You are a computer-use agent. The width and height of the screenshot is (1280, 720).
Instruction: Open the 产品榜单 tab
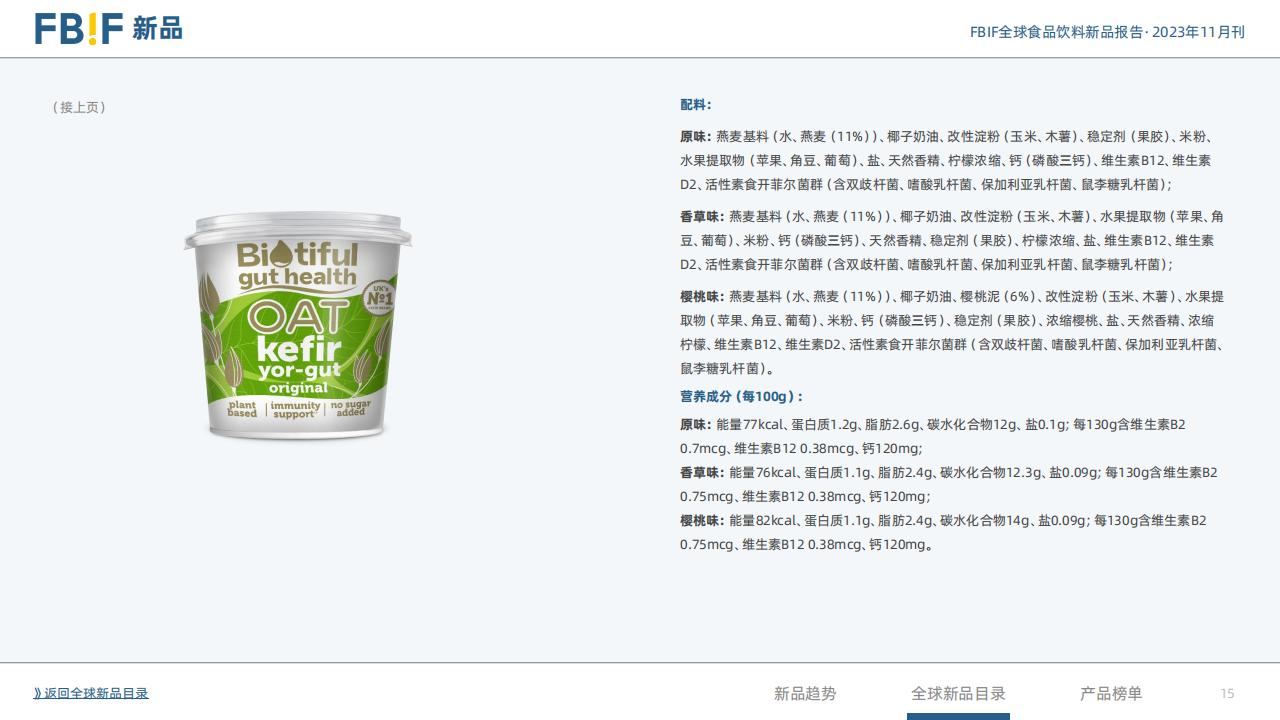pos(1111,693)
